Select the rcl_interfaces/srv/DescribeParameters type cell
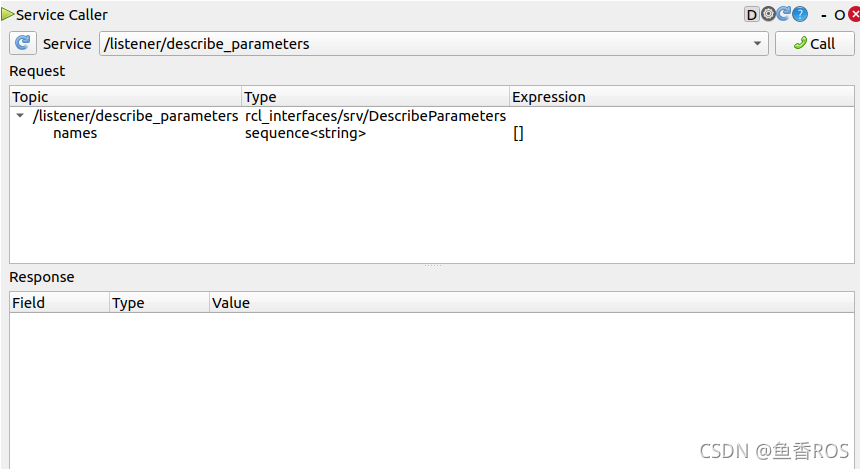The image size is (860, 474). (x=375, y=116)
